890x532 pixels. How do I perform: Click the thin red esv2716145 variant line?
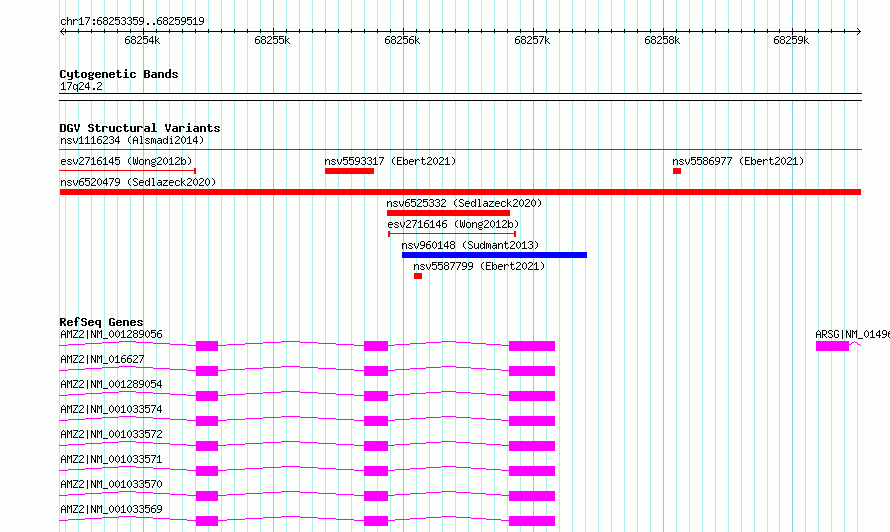coord(127,170)
